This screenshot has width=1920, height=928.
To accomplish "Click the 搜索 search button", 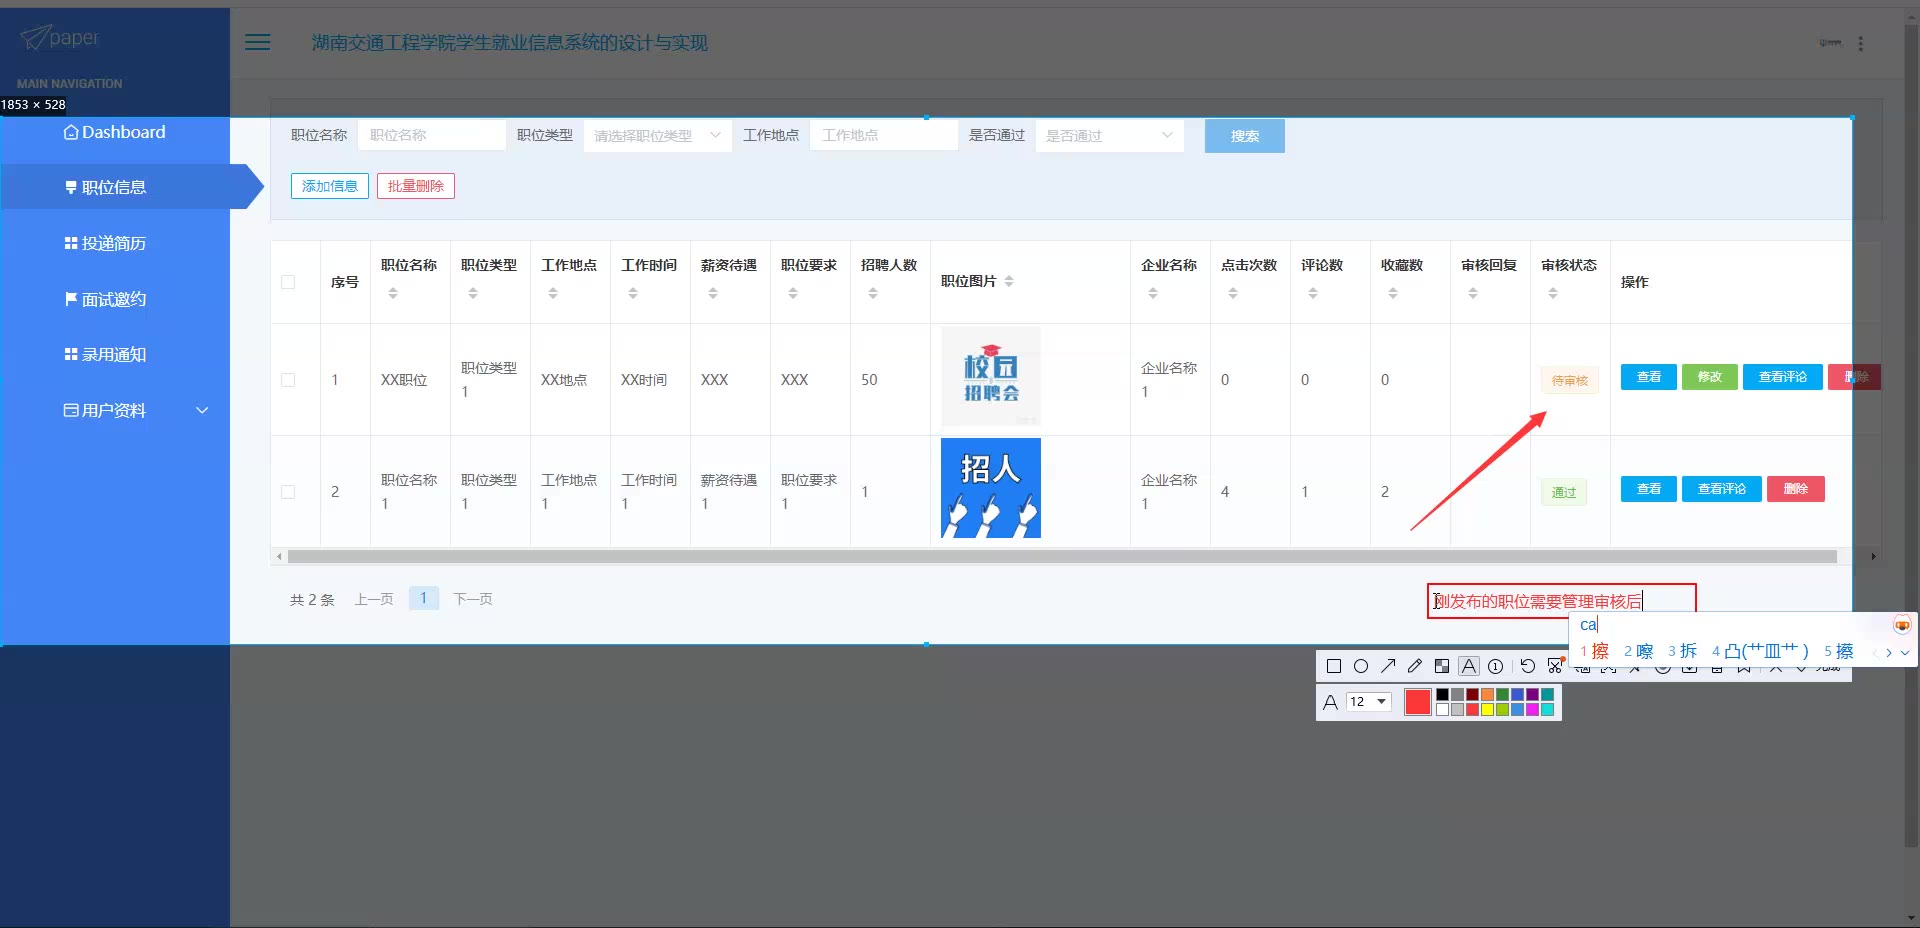I will pyautogui.click(x=1245, y=136).
